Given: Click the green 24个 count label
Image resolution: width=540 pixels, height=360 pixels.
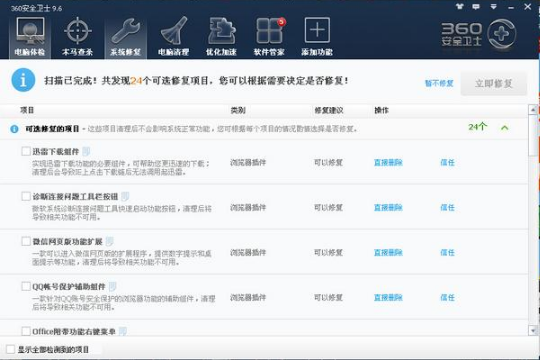Looking at the screenshot, I should pos(478,127).
